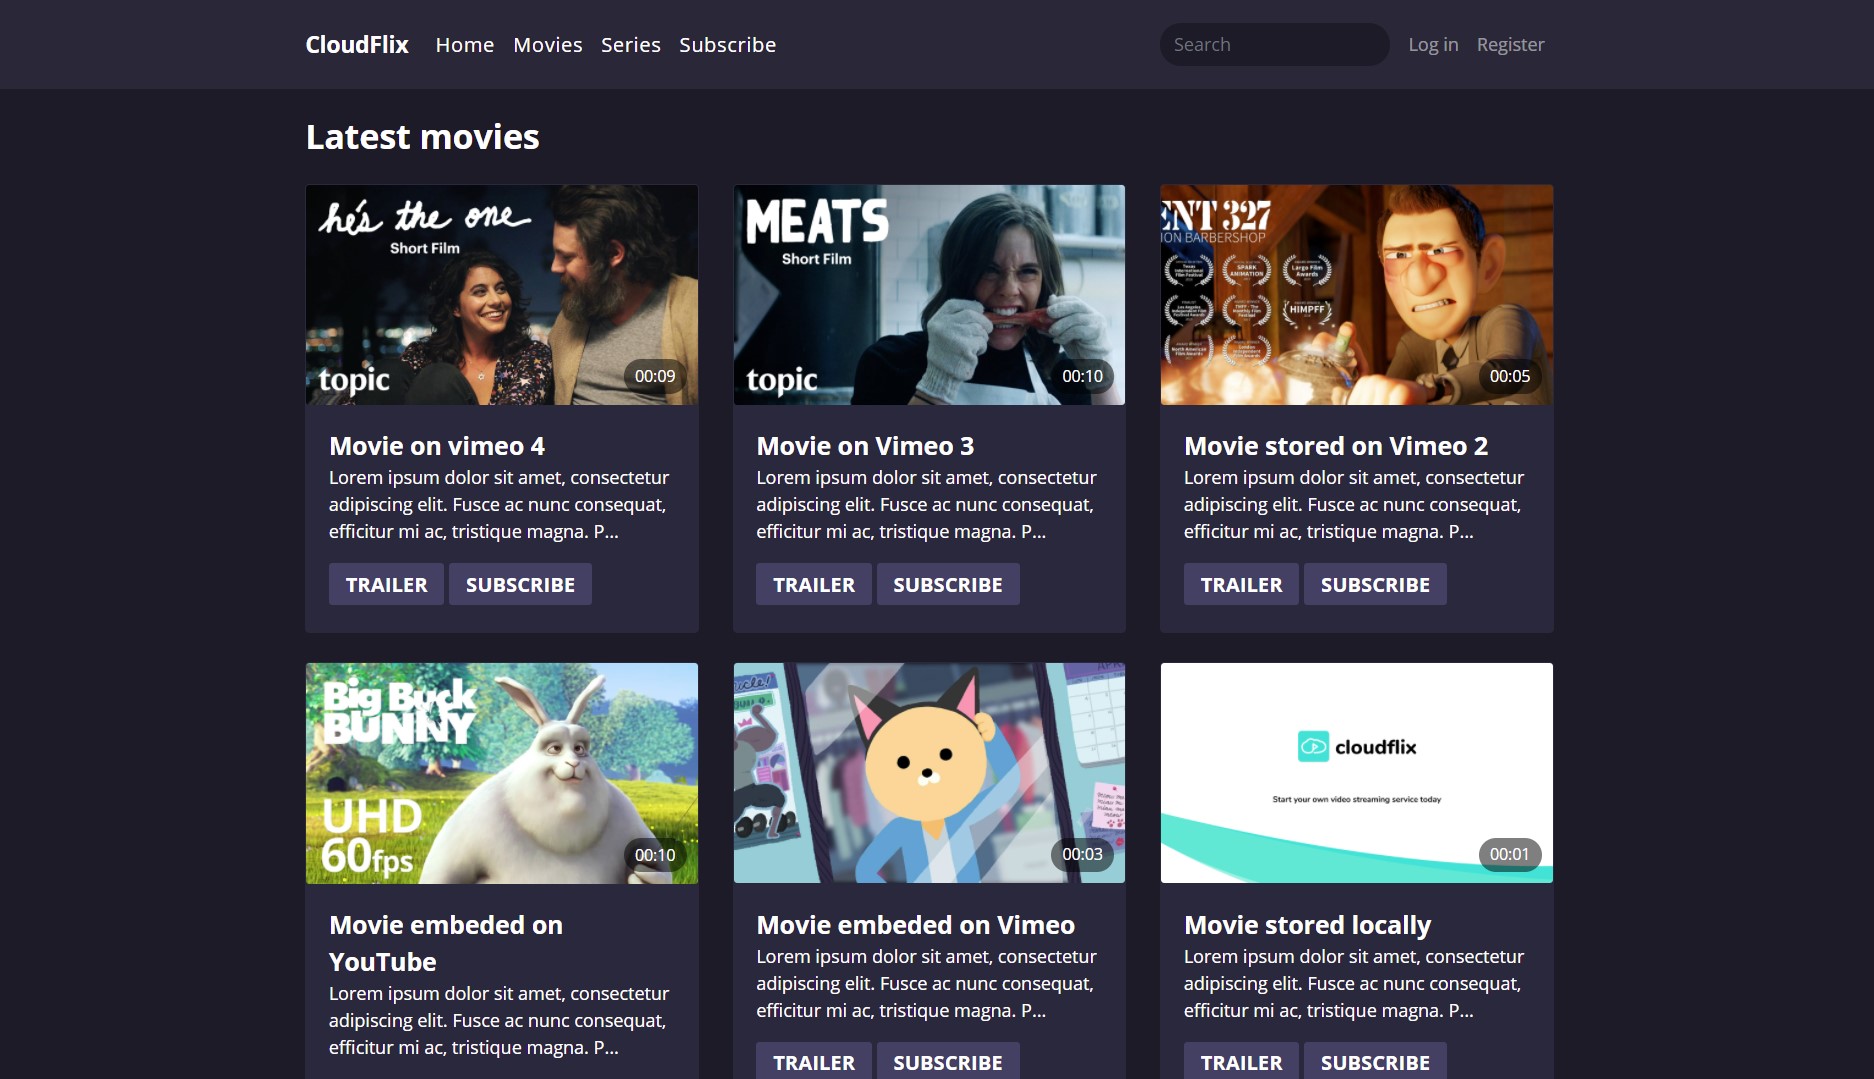This screenshot has width=1874, height=1079.
Task: Go to Home in navigation
Action: [x=465, y=45]
